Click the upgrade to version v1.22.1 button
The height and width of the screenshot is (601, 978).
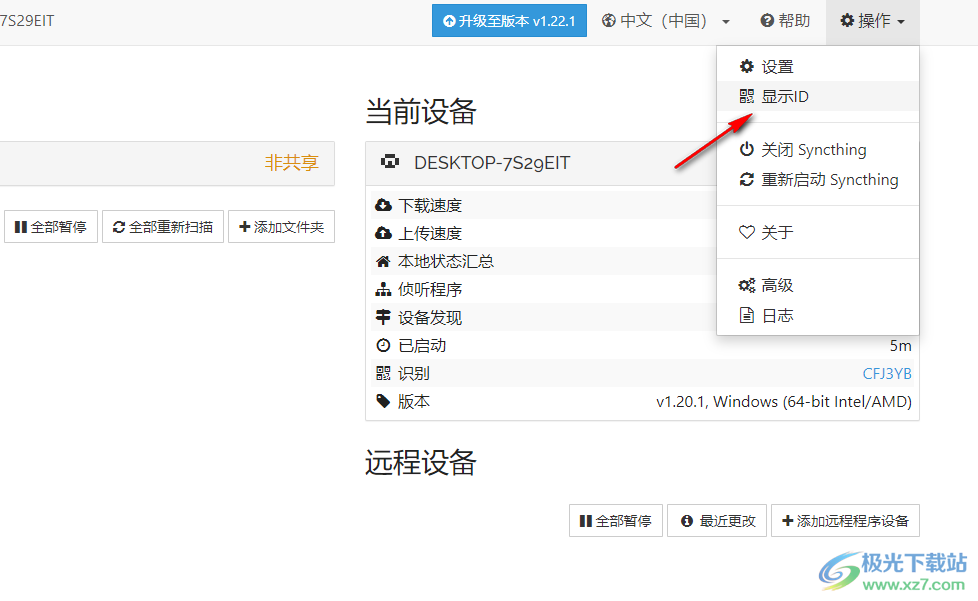pyautogui.click(x=509, y=21)
